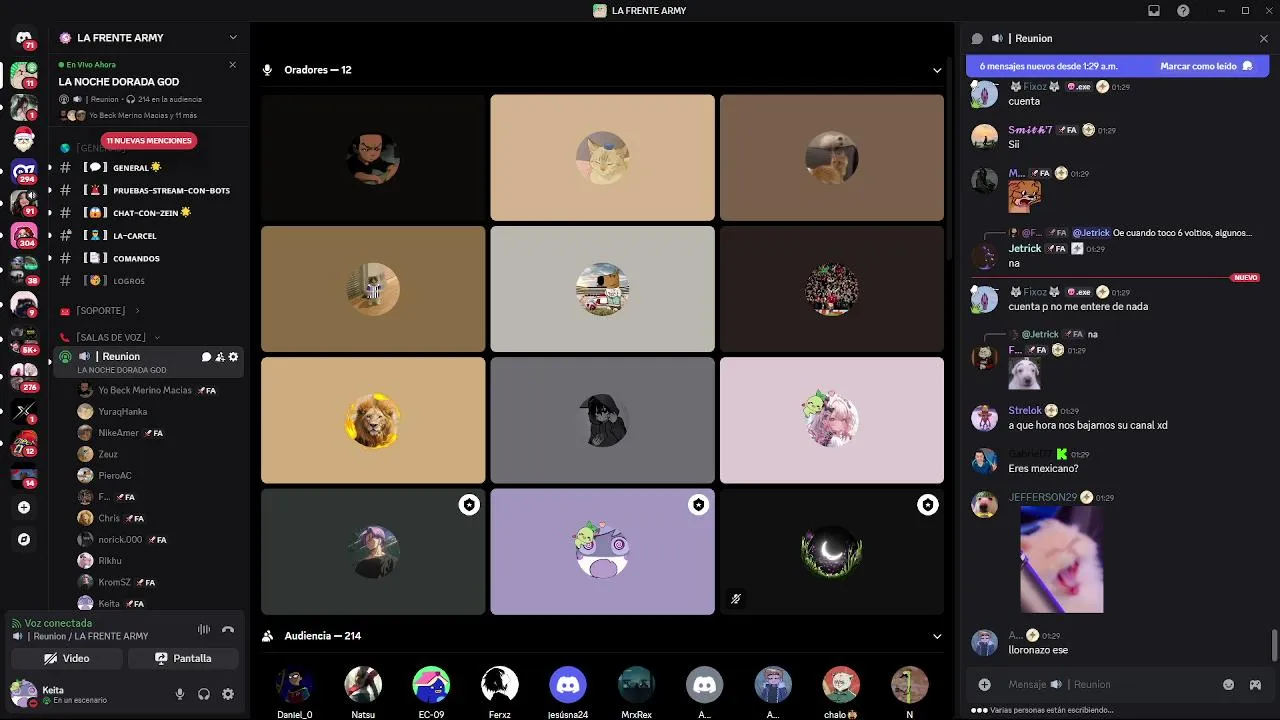Open Discover servers compass icon

point(24,539)
